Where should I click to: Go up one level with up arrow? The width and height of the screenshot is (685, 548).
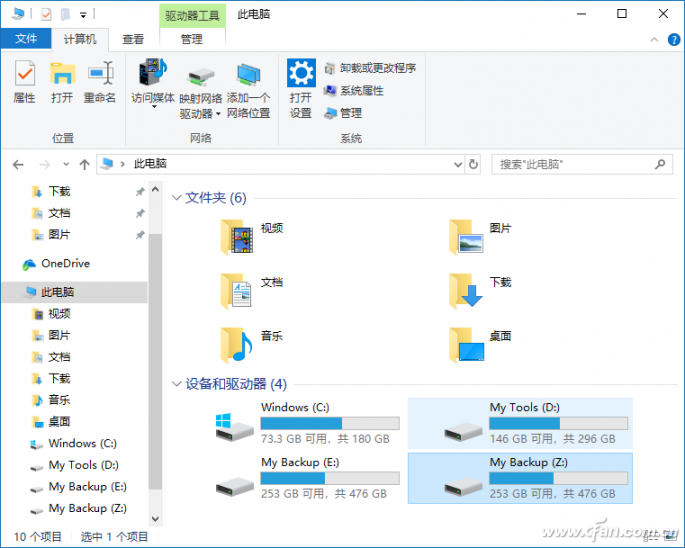85,164
